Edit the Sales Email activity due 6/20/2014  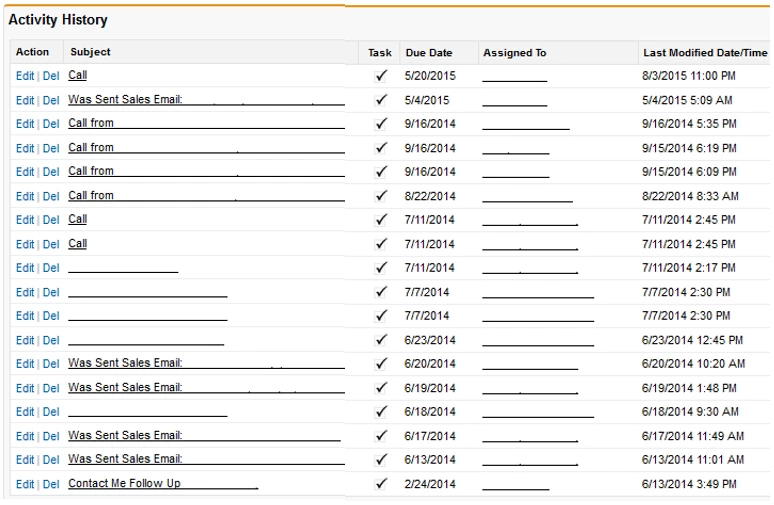[x=25, y=364]
